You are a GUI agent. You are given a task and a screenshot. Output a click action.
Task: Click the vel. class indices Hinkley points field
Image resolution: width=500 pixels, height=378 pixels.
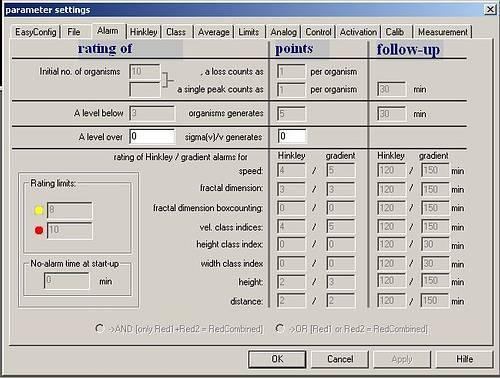click(291, 227)
